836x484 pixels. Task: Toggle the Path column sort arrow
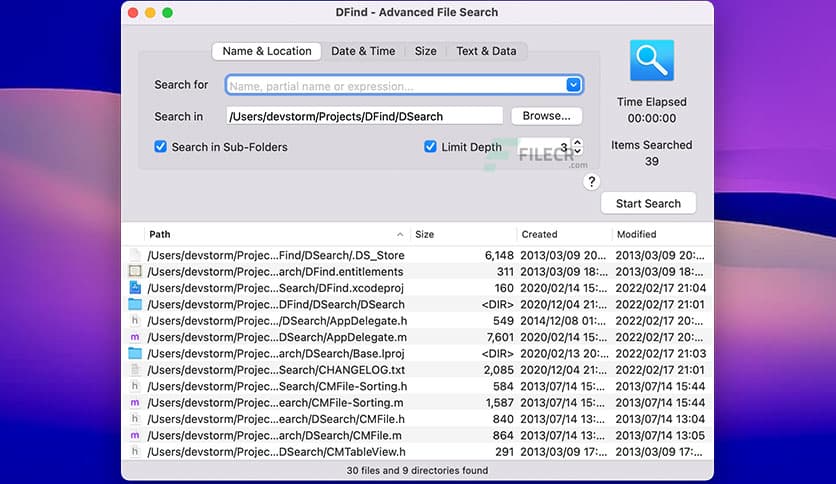(400, 235)
